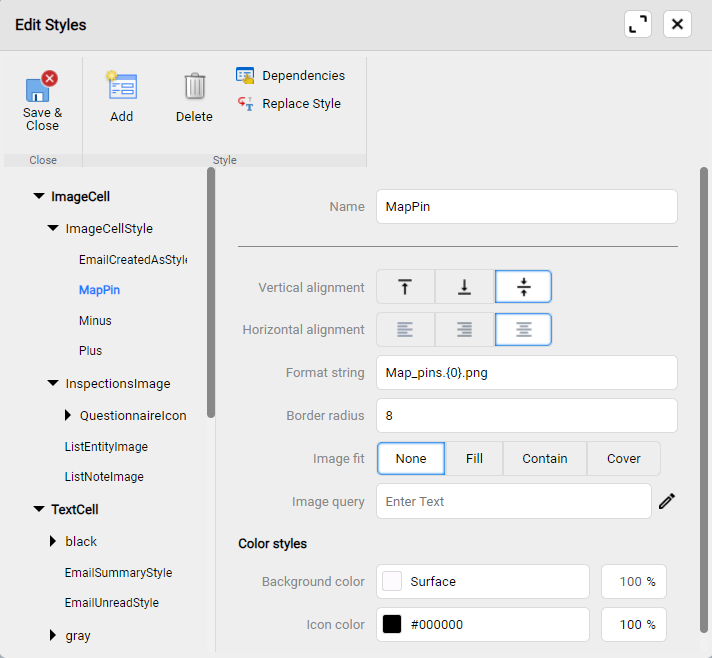Edit image query with pencil icon
The height and width of the screenshot is (658, 712).
[667, 502]
